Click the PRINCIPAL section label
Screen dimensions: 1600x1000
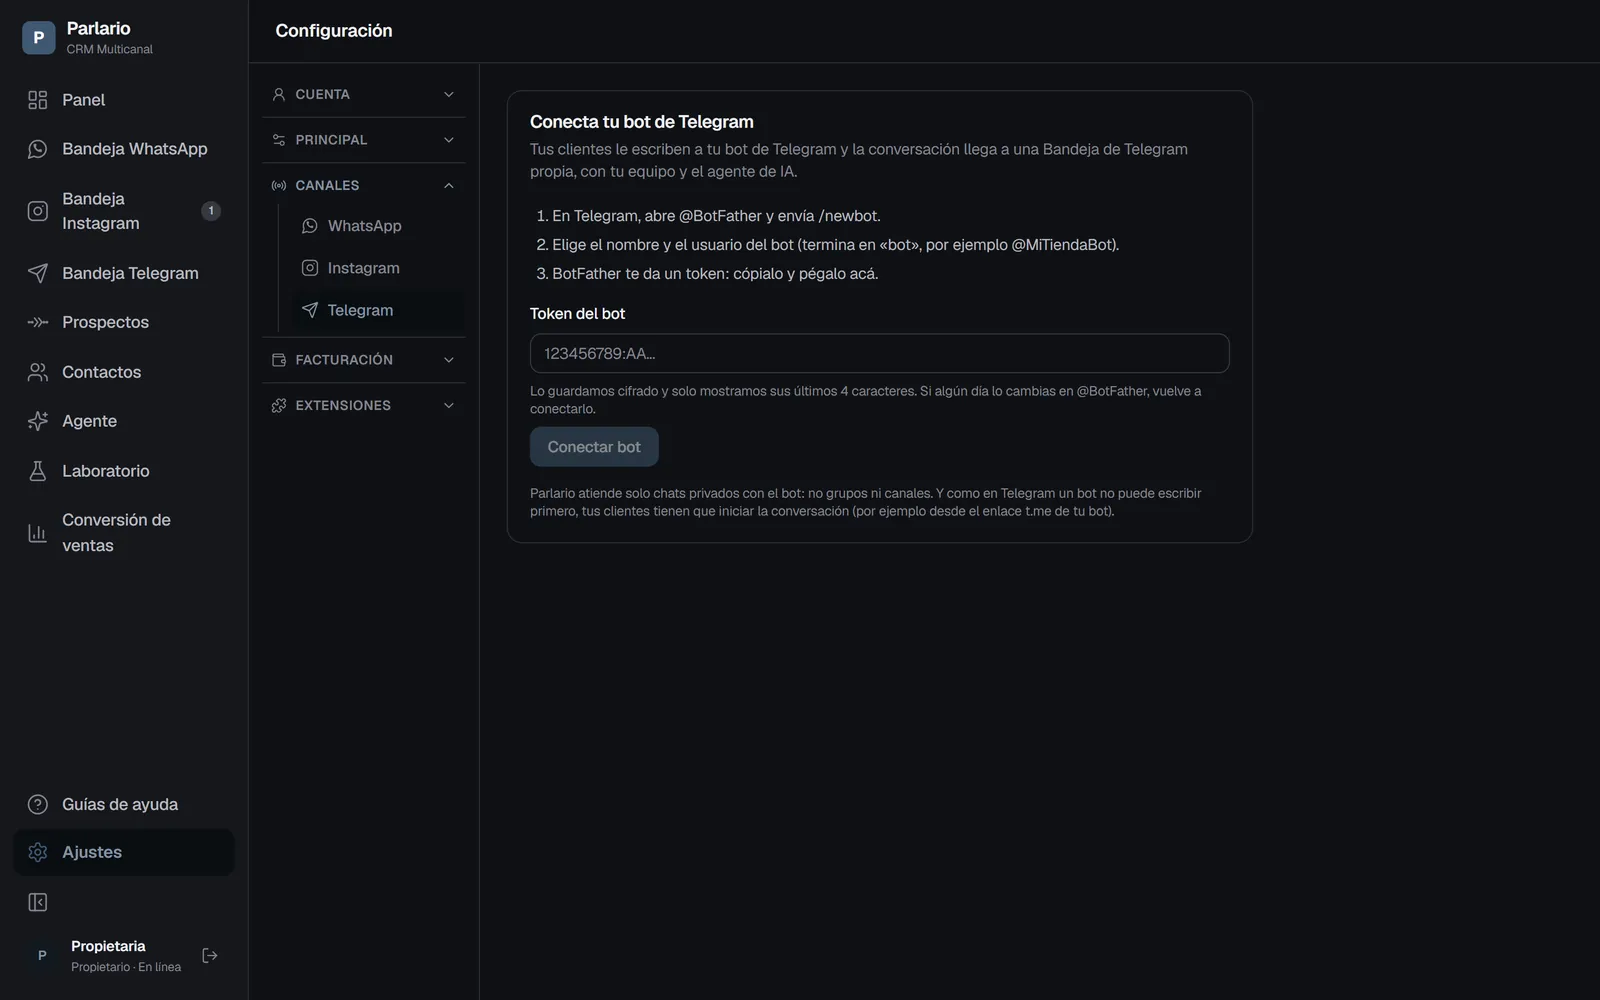(331, 140)
